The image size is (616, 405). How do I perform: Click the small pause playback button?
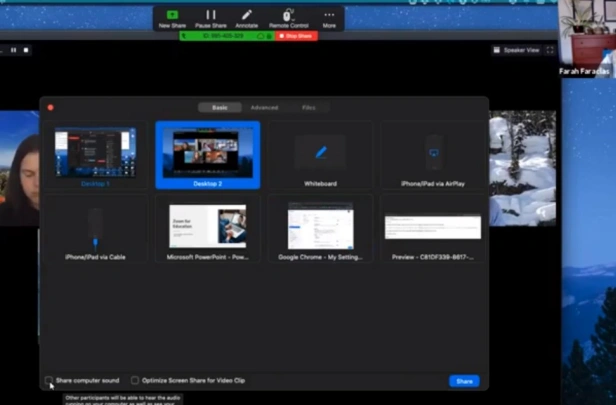pyautogui.click(x=14, y=50)
